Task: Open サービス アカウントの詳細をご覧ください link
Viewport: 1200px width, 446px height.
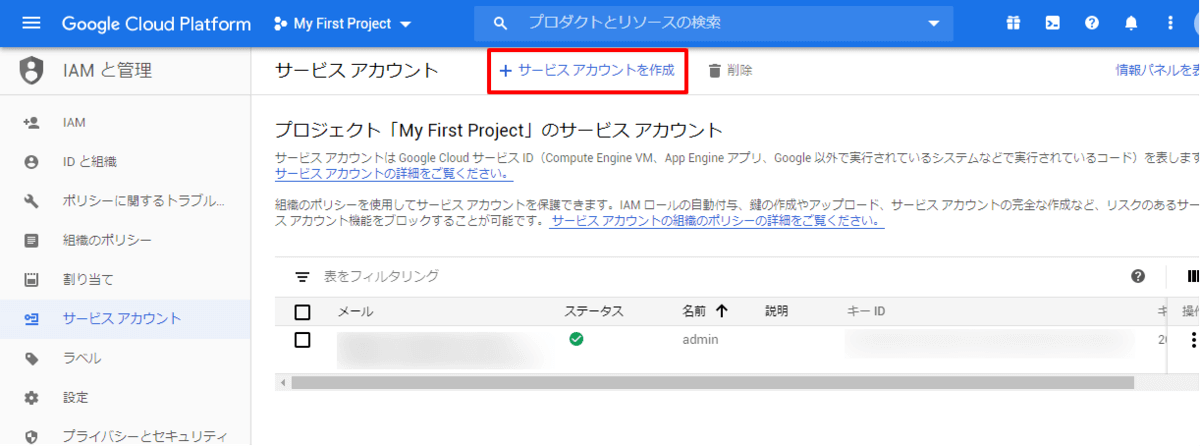Action: coord(394,174)
